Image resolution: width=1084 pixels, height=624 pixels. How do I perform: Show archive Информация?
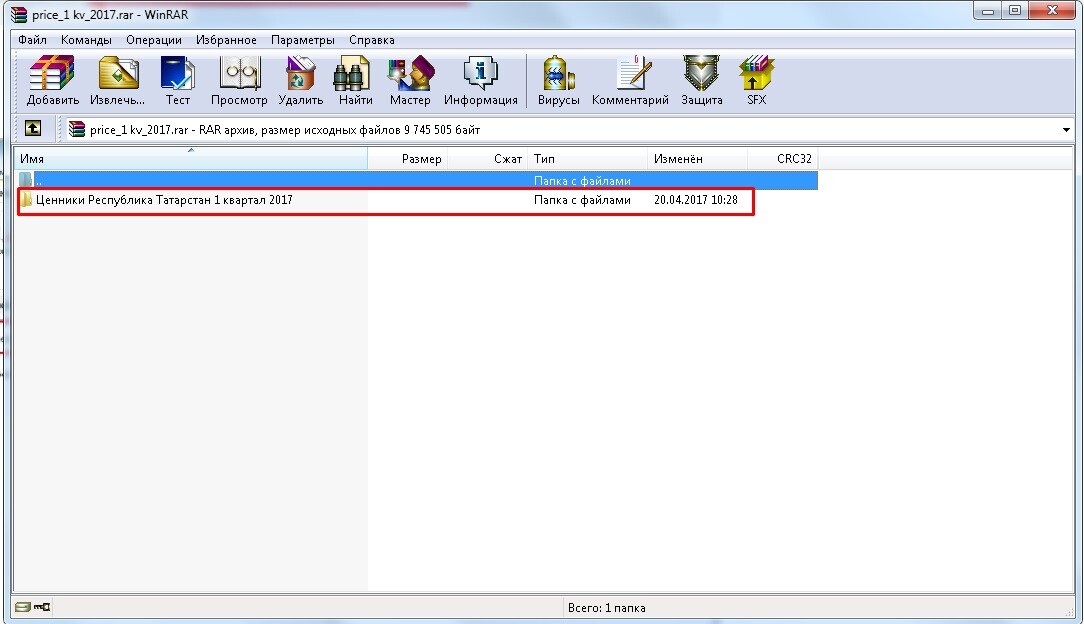[480, 80]
